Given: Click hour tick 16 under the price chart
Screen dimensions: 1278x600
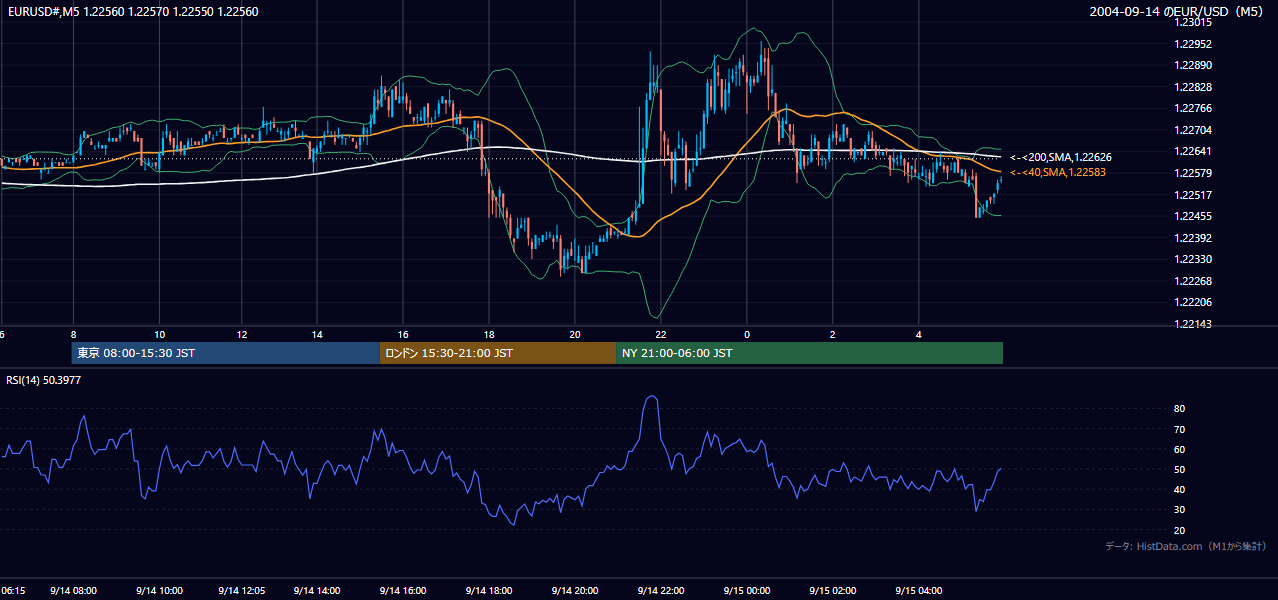Looking at the screenshot, I should click(x=403, y=334).
